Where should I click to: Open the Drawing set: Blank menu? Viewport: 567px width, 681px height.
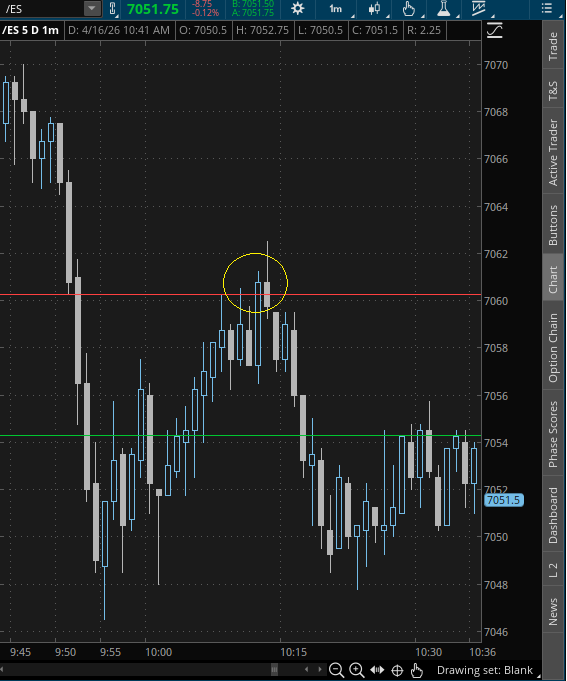[485, 670]
